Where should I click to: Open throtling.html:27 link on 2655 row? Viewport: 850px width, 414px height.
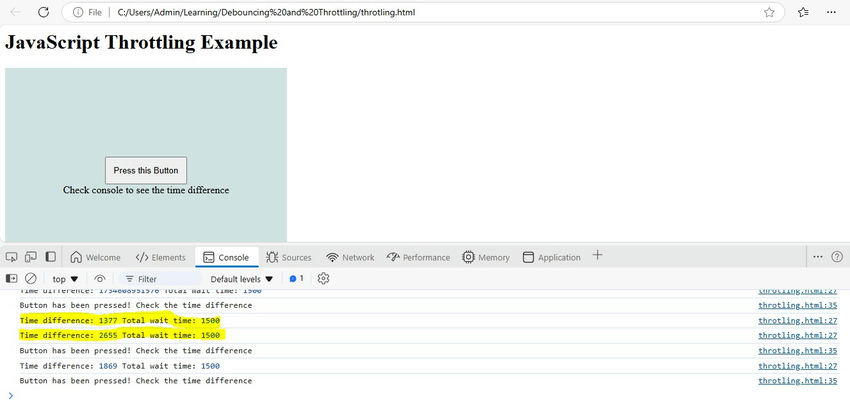(x=797, y=335)
